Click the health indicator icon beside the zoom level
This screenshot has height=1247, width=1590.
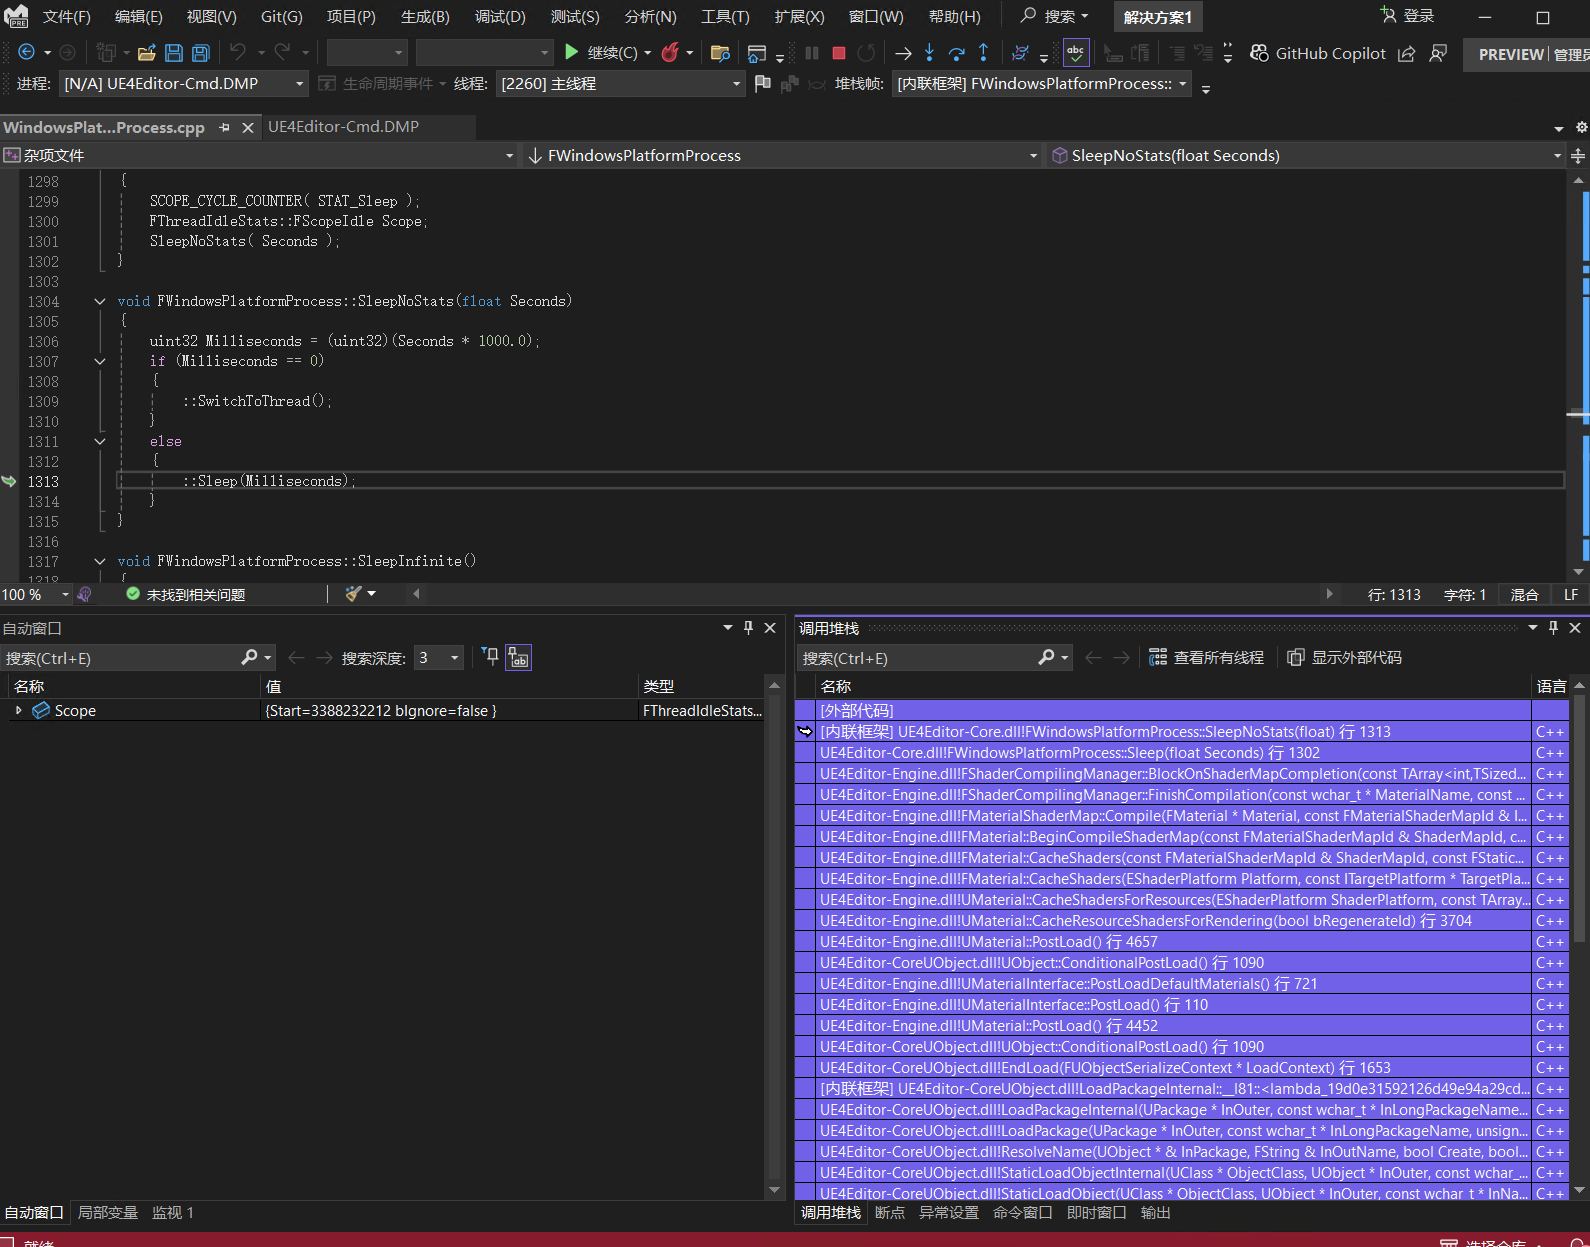[84, 594]
